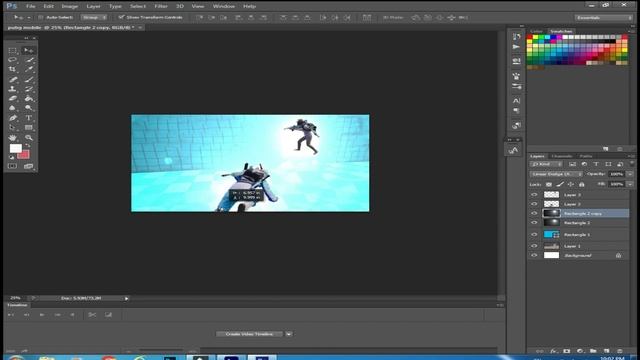Uncheck Show Transform Controls
The width and height of the screenshot is (640, 360).
(121, 17)
